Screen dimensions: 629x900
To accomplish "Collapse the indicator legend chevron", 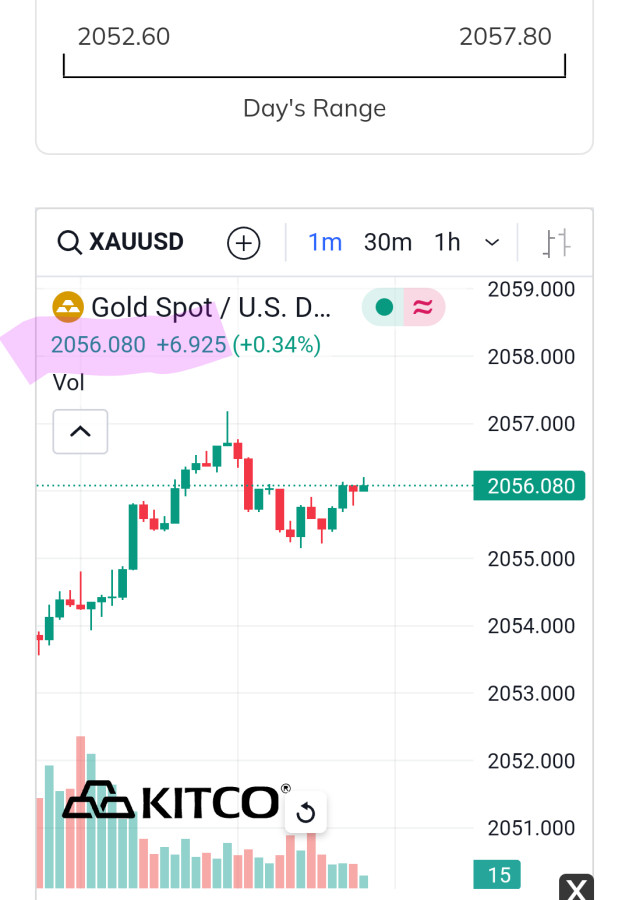I will click(80, 432).
